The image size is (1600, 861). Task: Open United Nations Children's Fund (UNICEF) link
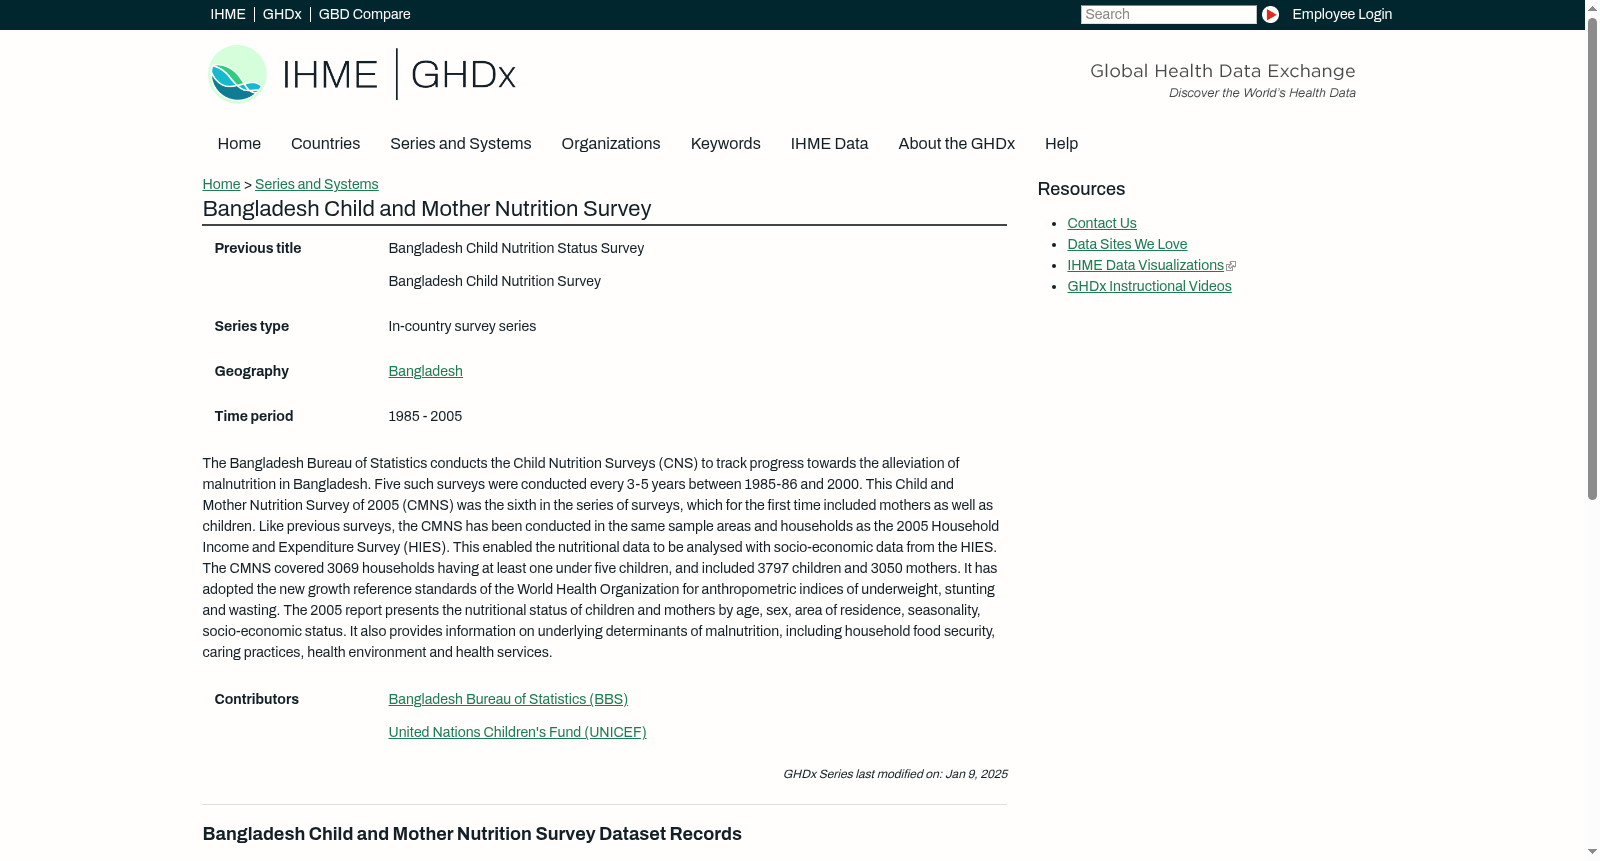pos(517,732)
